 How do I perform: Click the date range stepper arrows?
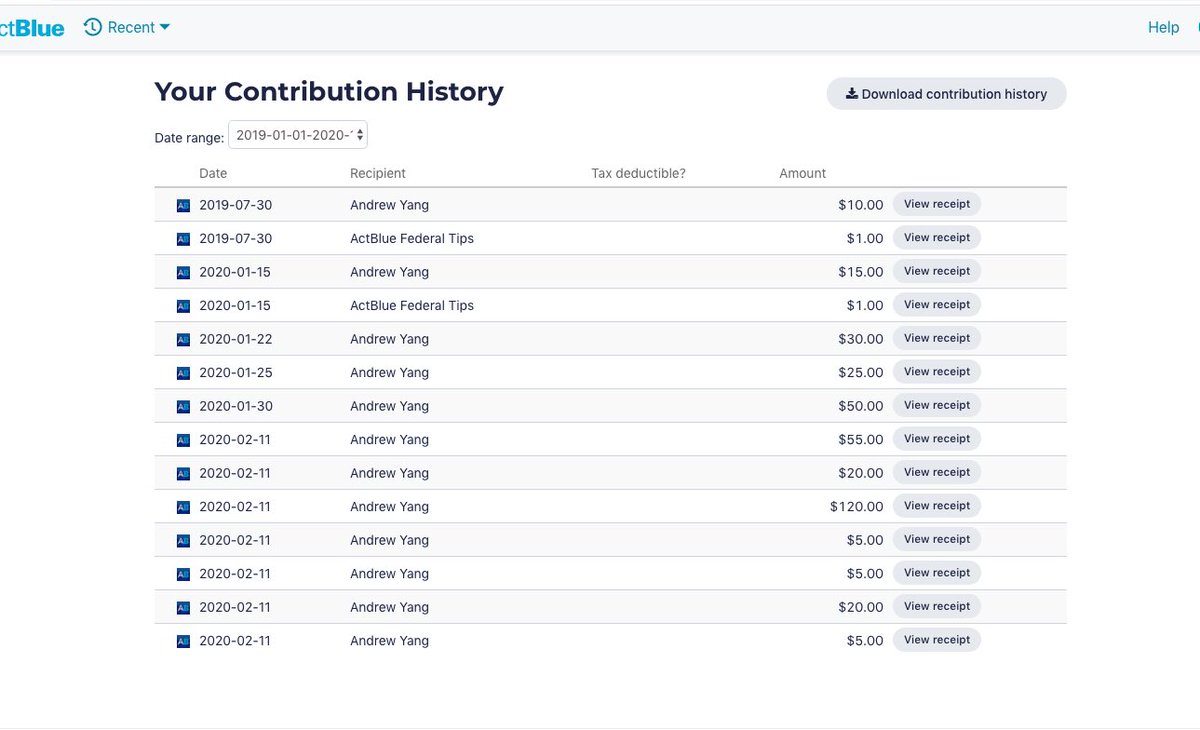(x=360, y=134)
